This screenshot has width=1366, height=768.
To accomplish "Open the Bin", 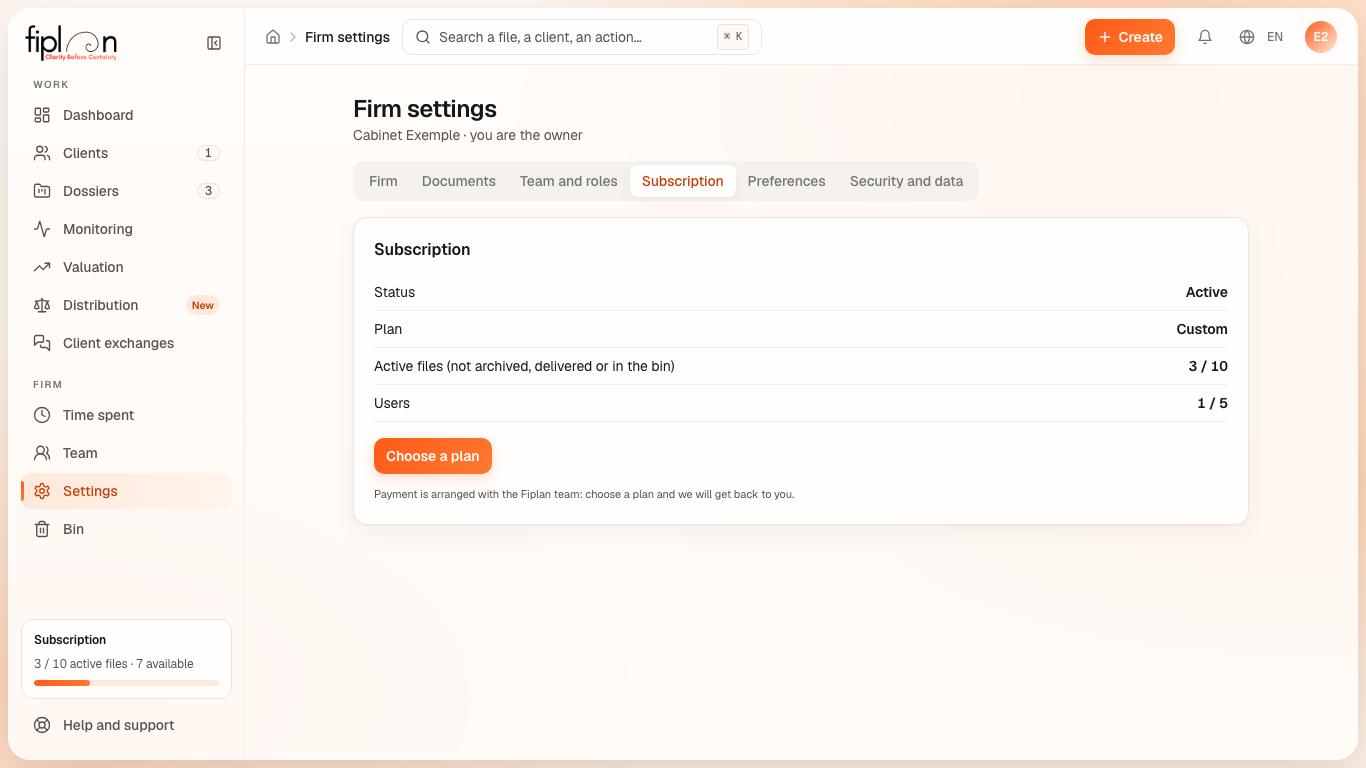I will tap(126, 529).
